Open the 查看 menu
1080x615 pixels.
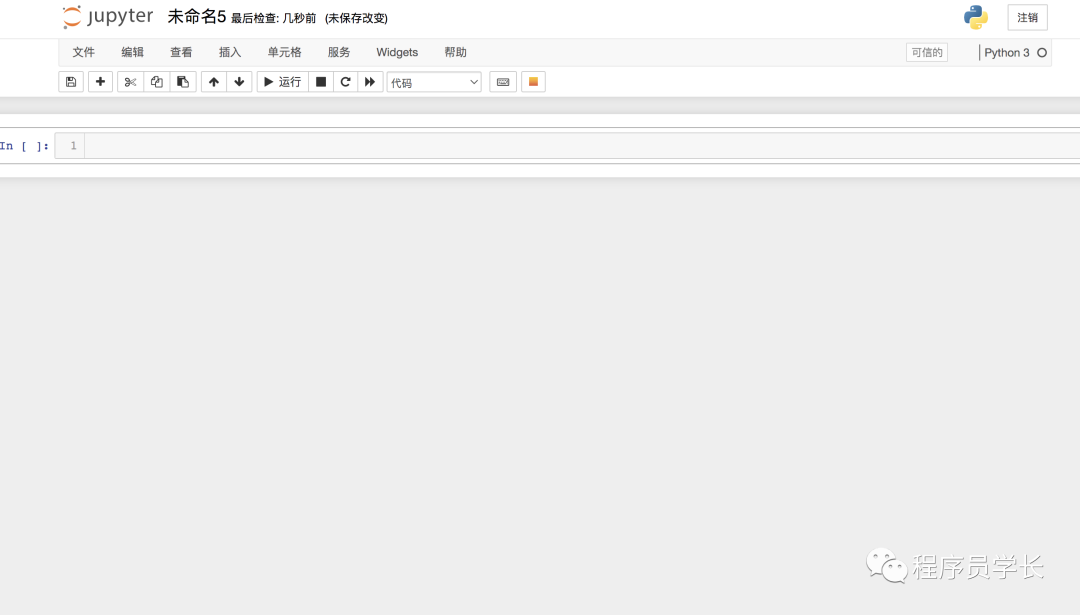coord(181,52)
